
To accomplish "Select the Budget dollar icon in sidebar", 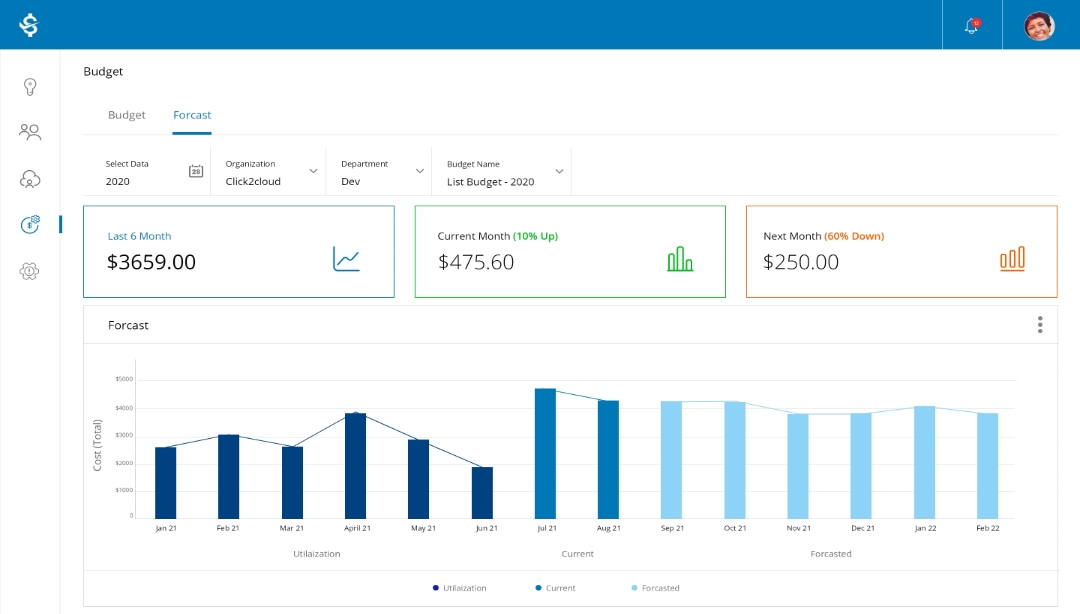I will coord(30,225).
